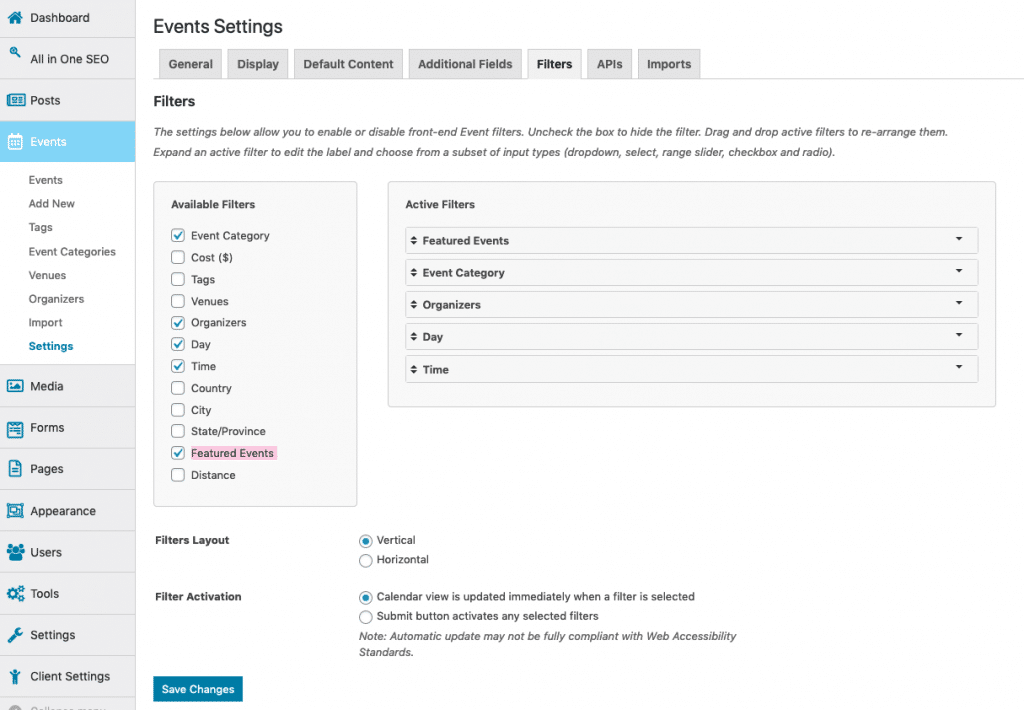Screen dimensions: 1024x710
Task: Click the Pages document icon
Action: [x=15, y=469]
